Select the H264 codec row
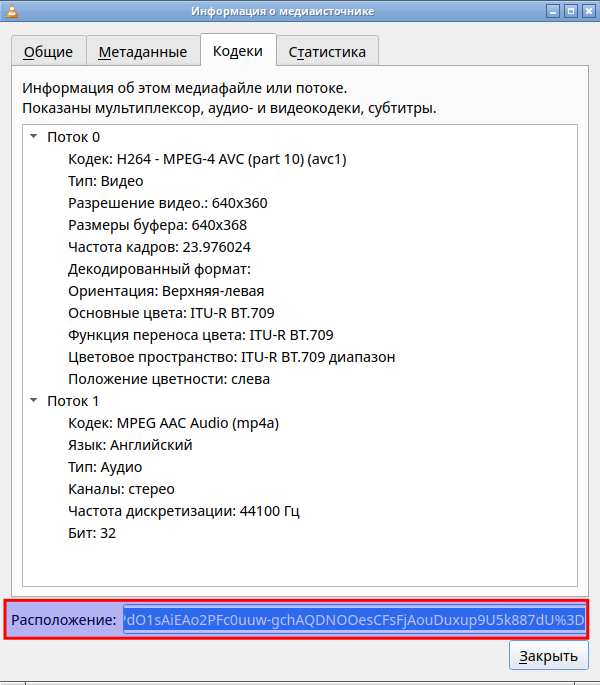 tap(207, 159)
